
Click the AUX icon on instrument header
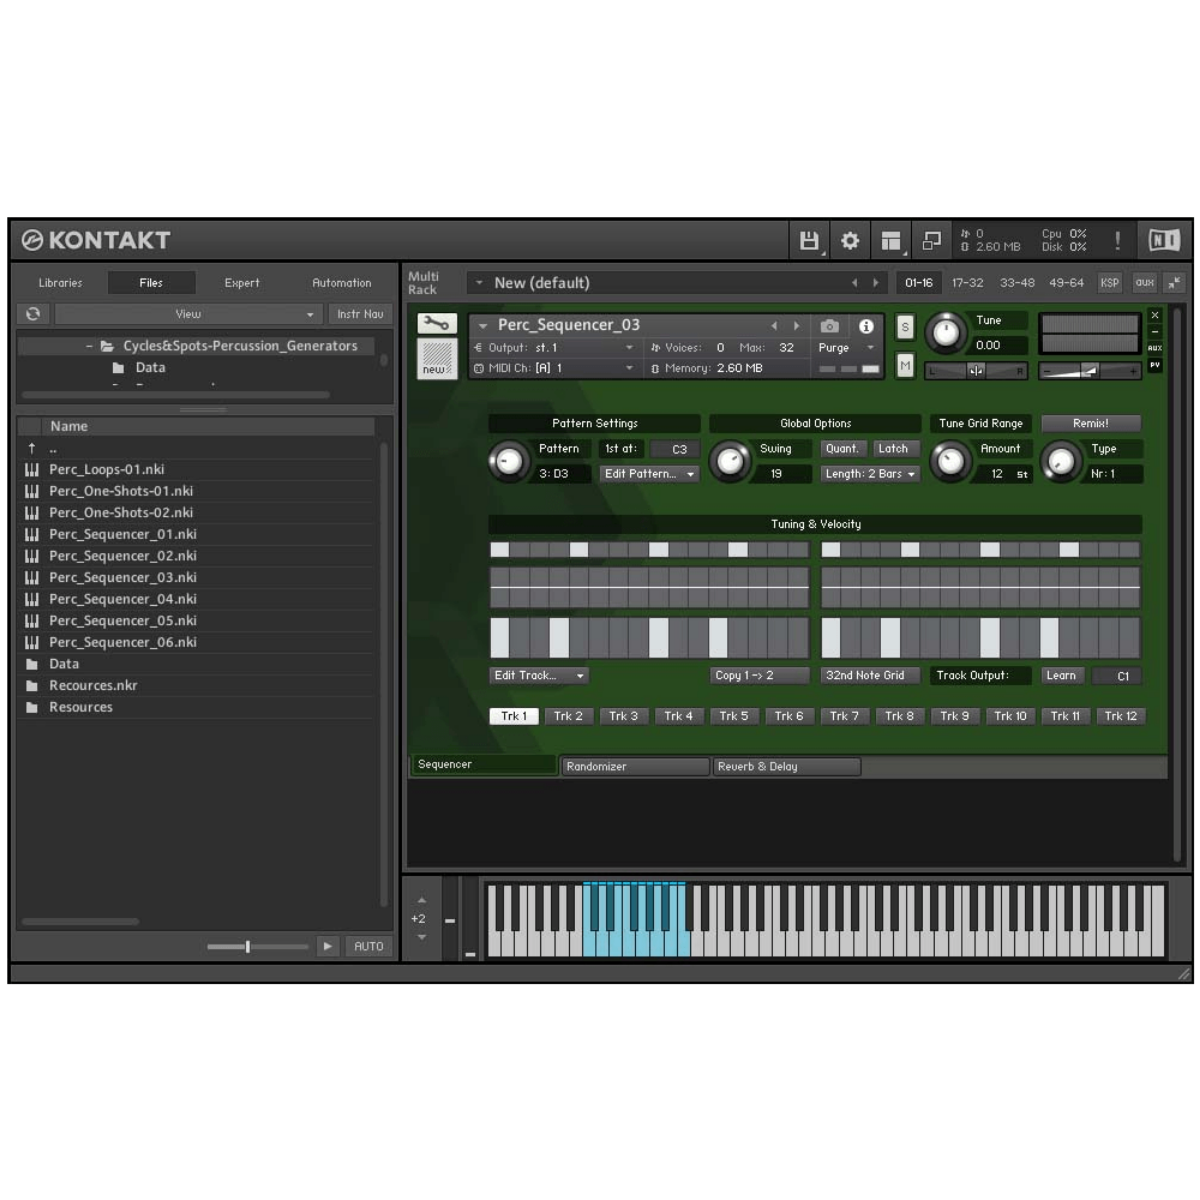coord(1155,348)
